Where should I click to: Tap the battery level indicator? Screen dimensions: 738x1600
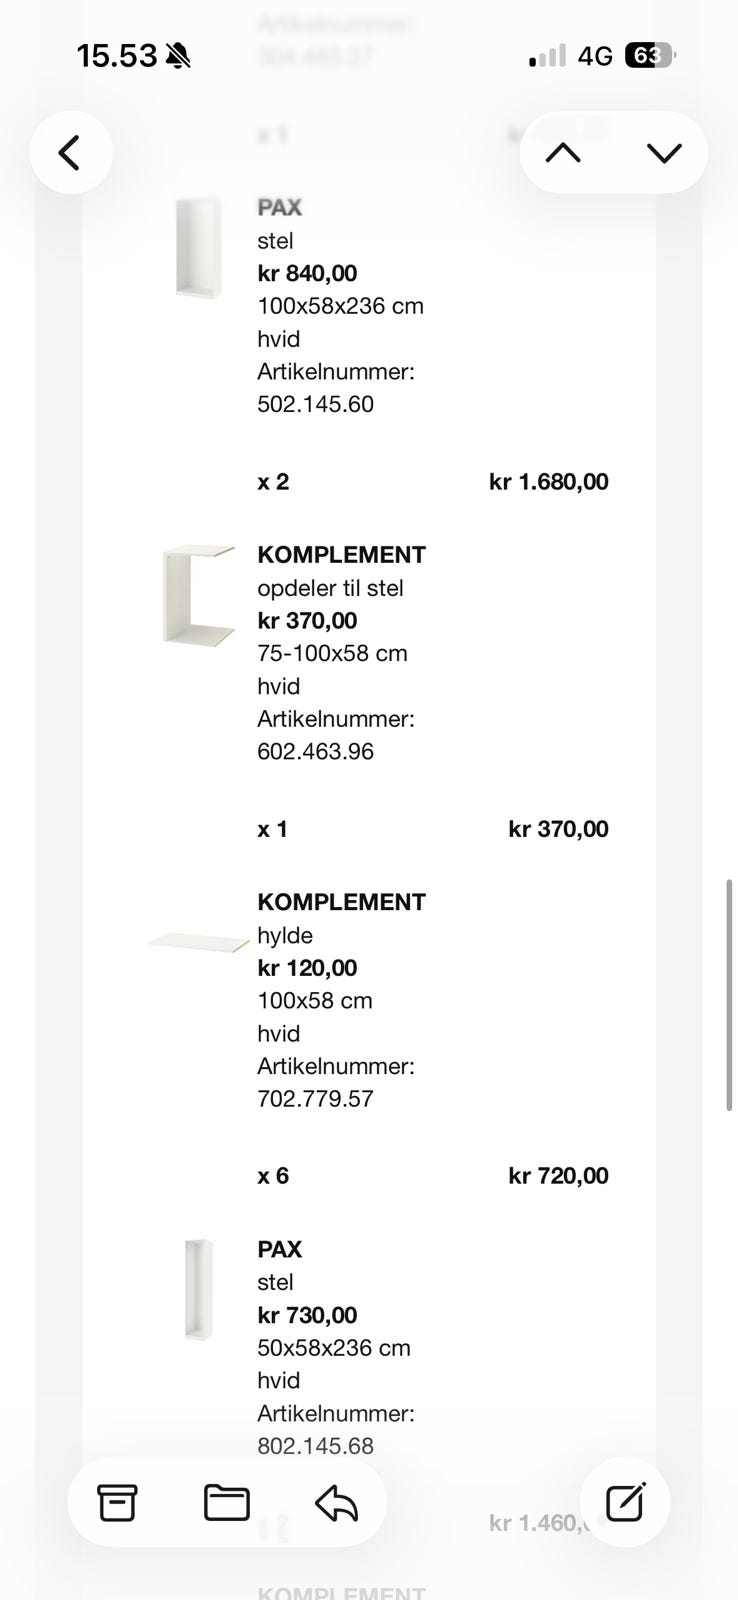(649, 55)
